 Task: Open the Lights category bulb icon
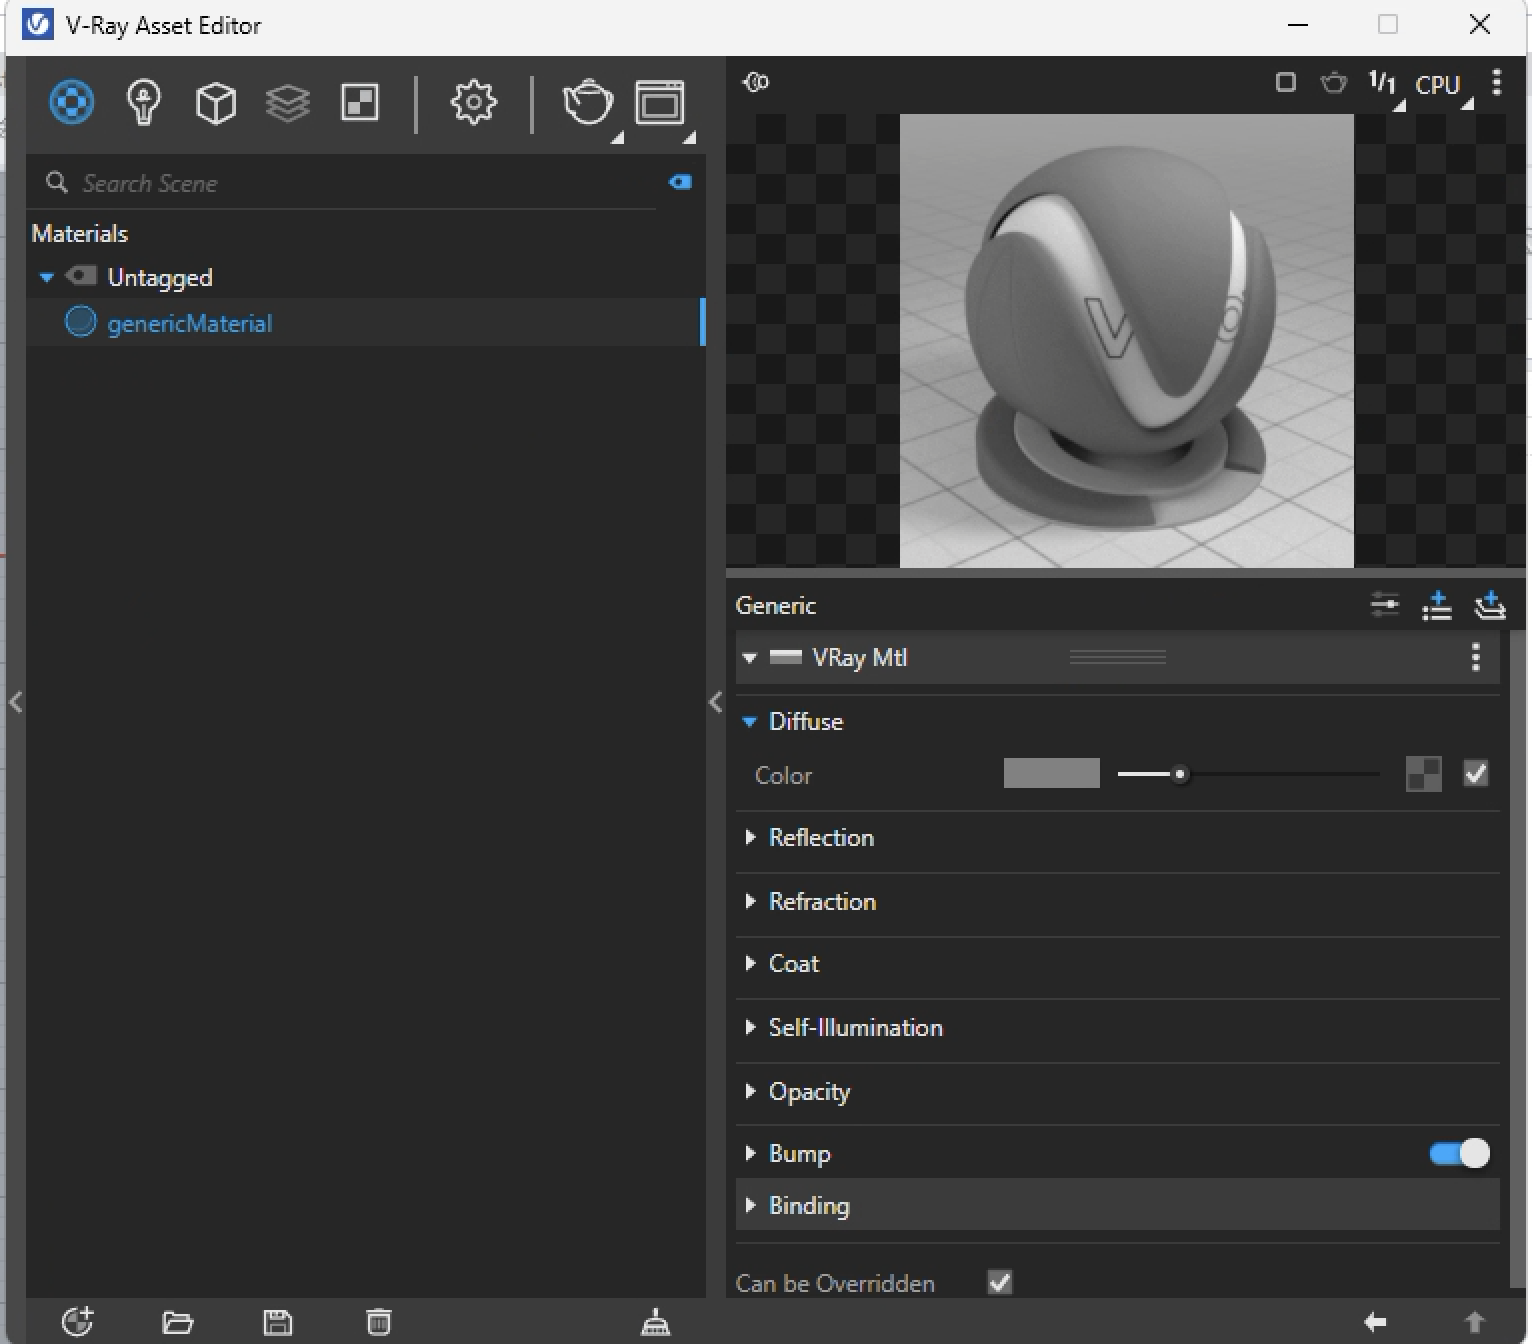point(144,102)
